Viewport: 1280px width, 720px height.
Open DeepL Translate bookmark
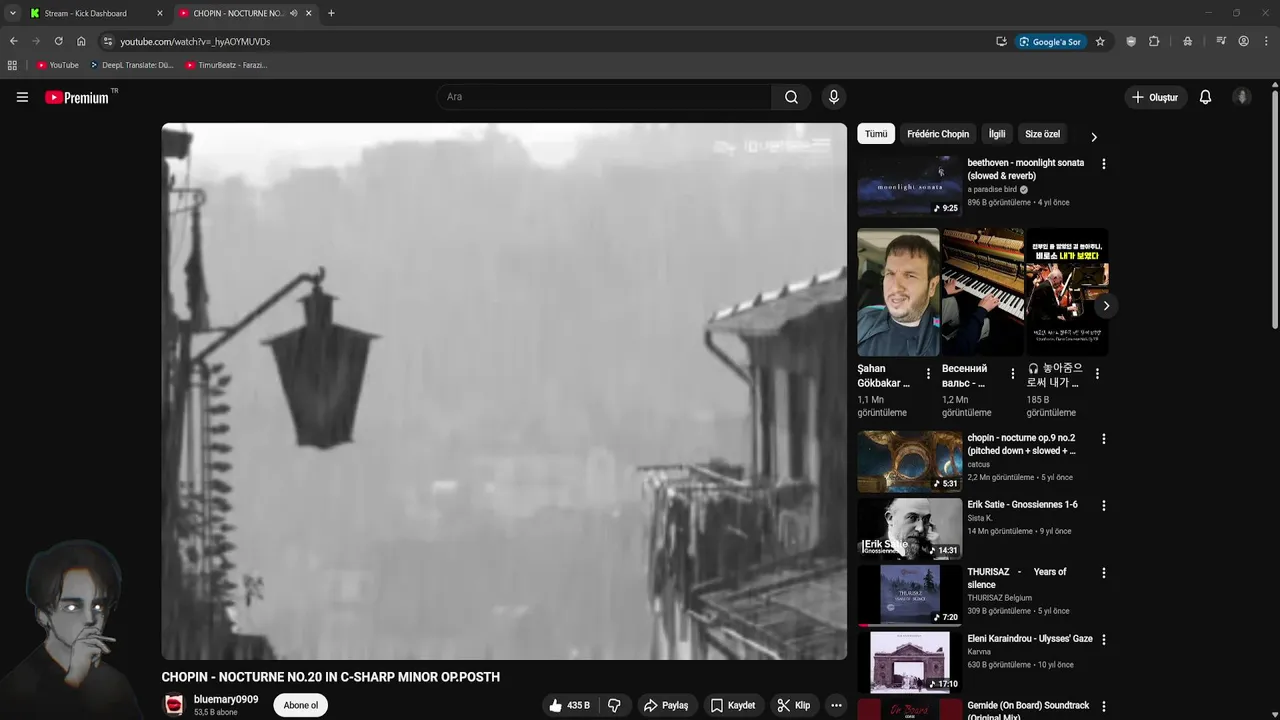click(131, 65)
